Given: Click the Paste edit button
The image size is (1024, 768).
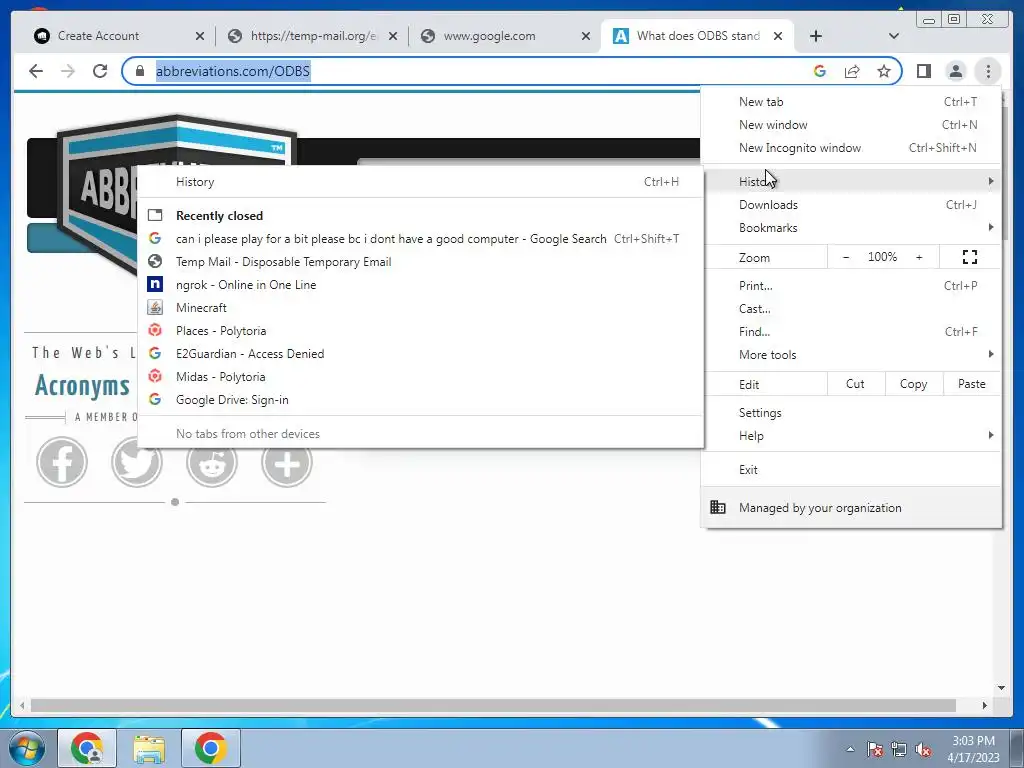Looking at the screenshot, I should point(972,384).
